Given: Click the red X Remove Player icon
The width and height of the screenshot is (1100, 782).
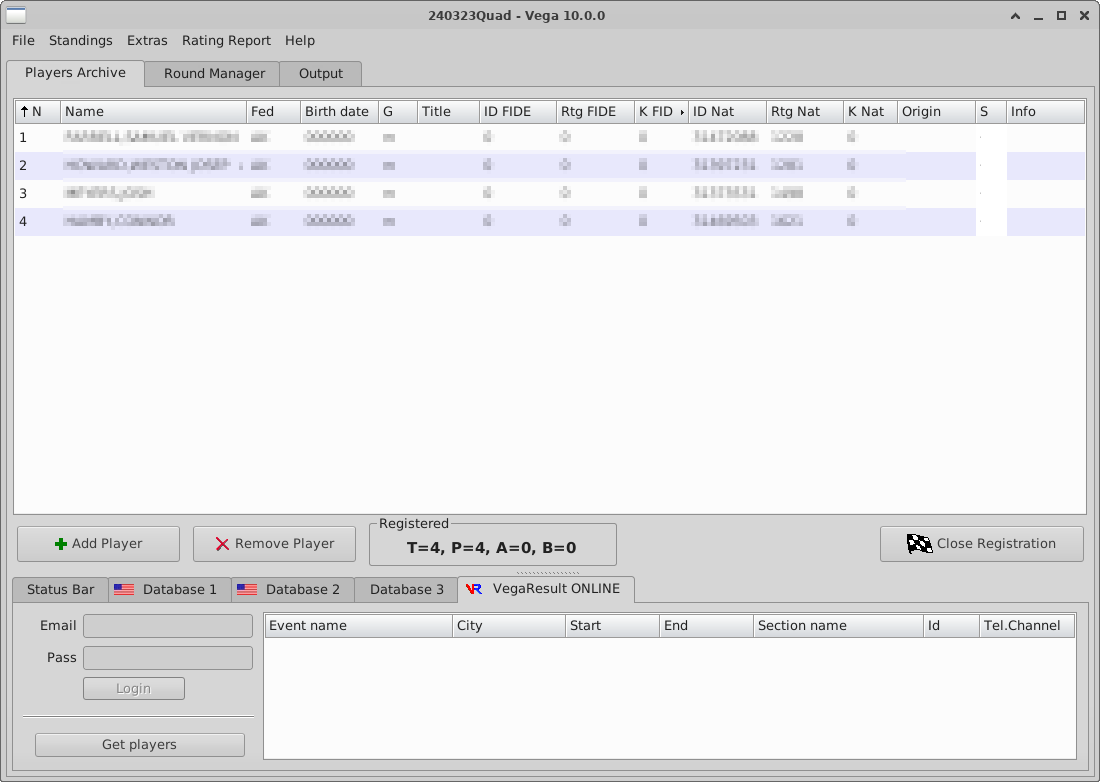Looking at the screenshot, I should pyautogui.click(x=222, y=544).
